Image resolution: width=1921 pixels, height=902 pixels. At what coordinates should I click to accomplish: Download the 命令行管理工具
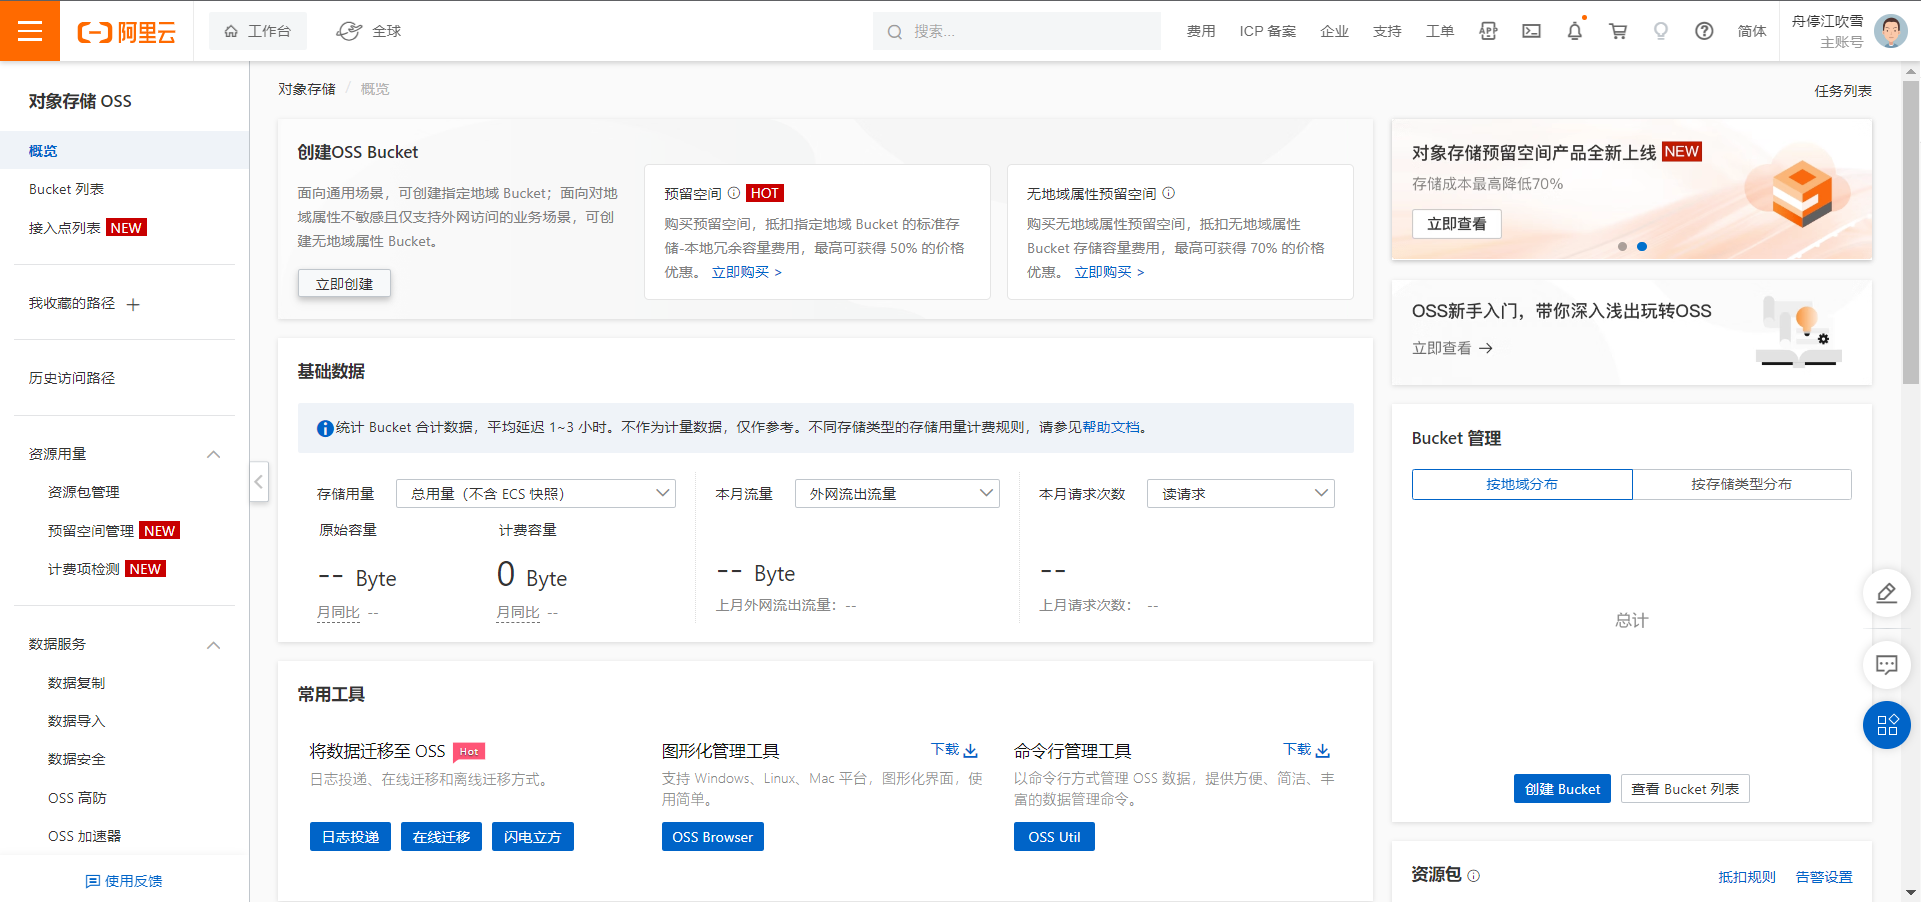tap(1307, 750)
